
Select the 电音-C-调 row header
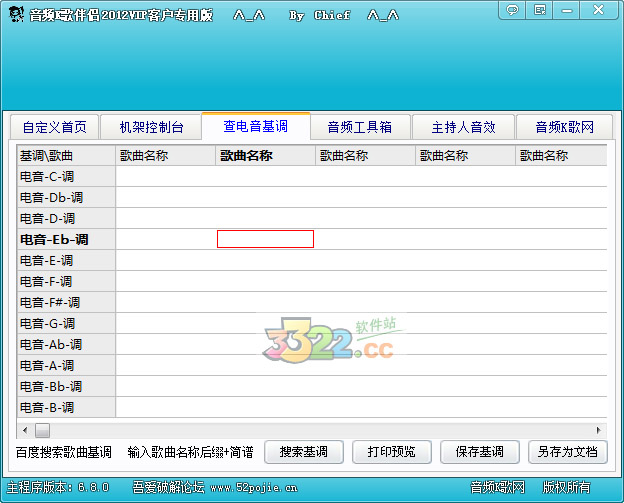click(66, 176)
